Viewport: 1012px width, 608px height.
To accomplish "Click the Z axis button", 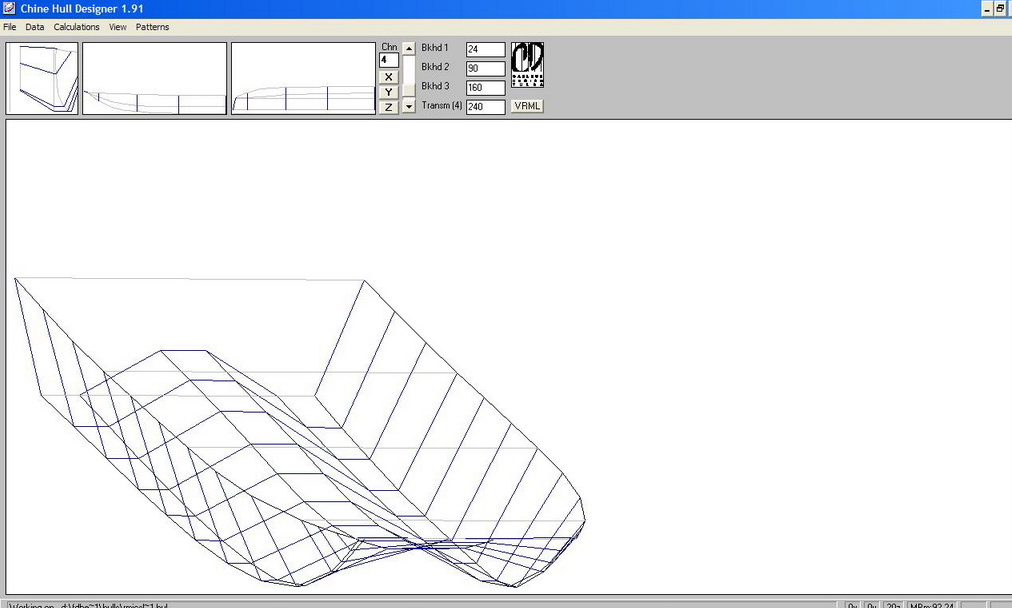I will coord(388,107).
